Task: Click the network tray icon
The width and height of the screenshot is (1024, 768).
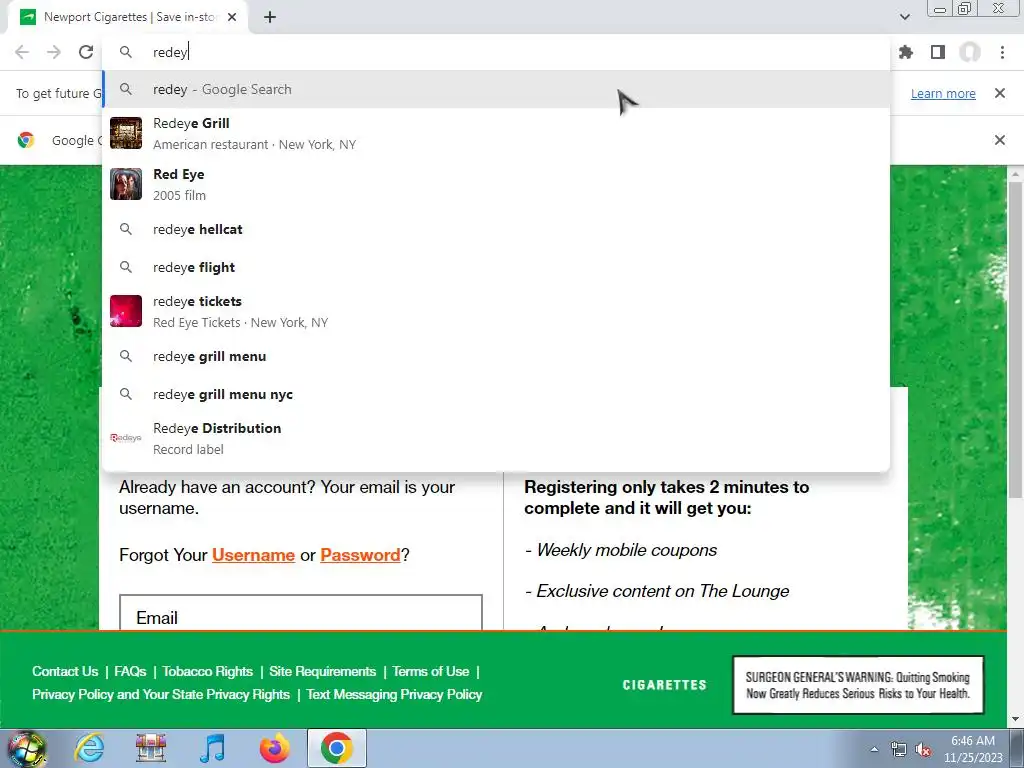Action: pyautogui.click(x=899, y=749)
